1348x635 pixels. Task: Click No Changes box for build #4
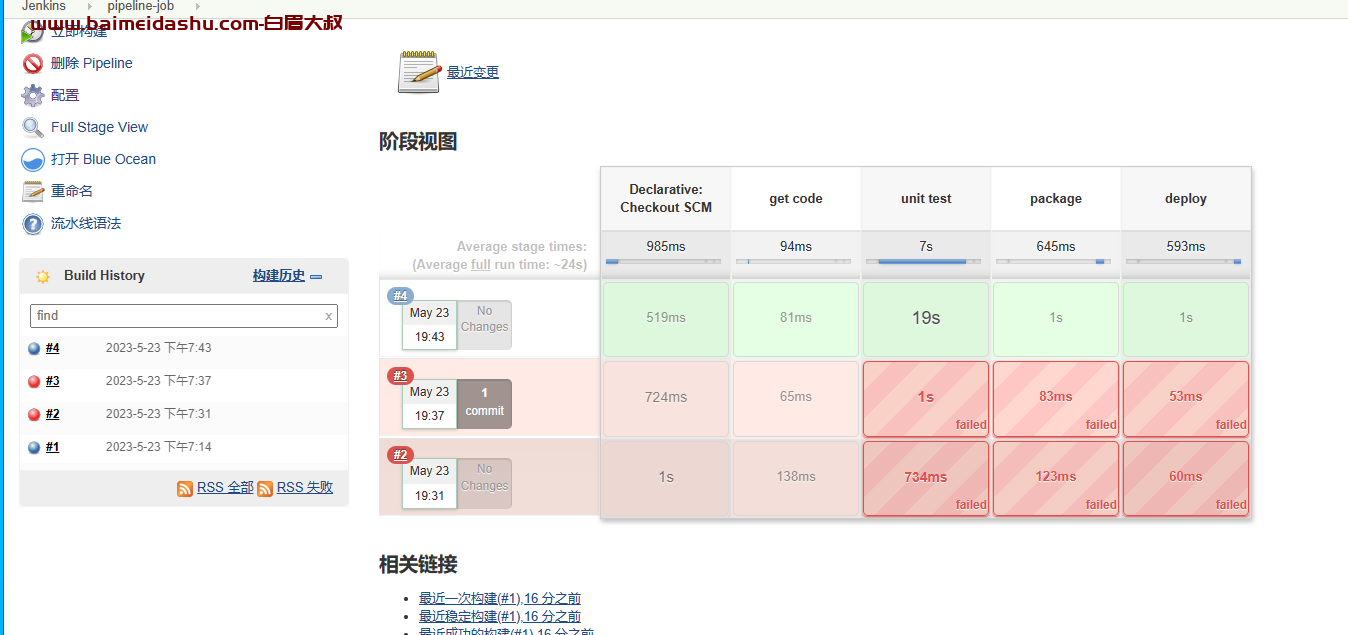[x=485, y=325]
